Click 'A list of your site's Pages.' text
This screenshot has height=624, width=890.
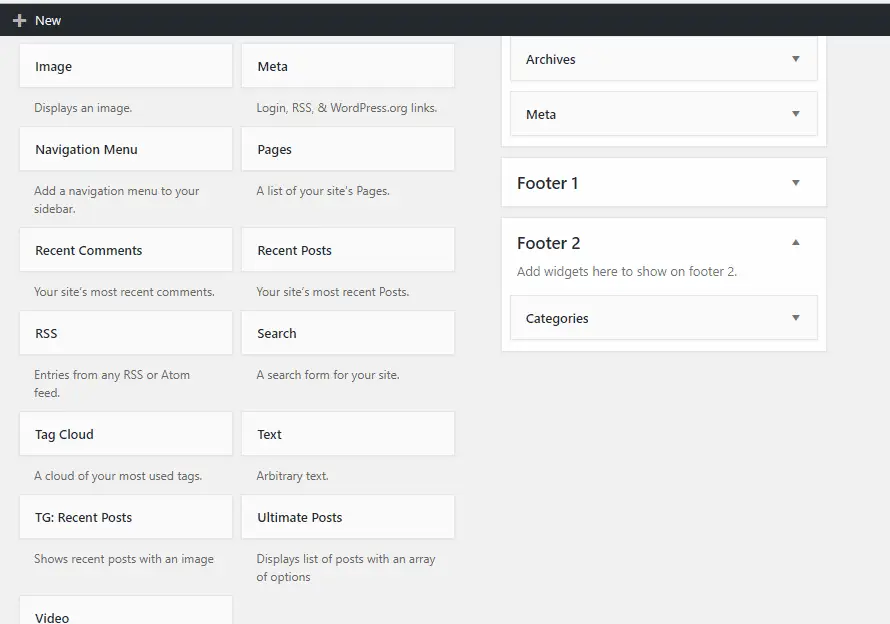click(x=323, y=191)
